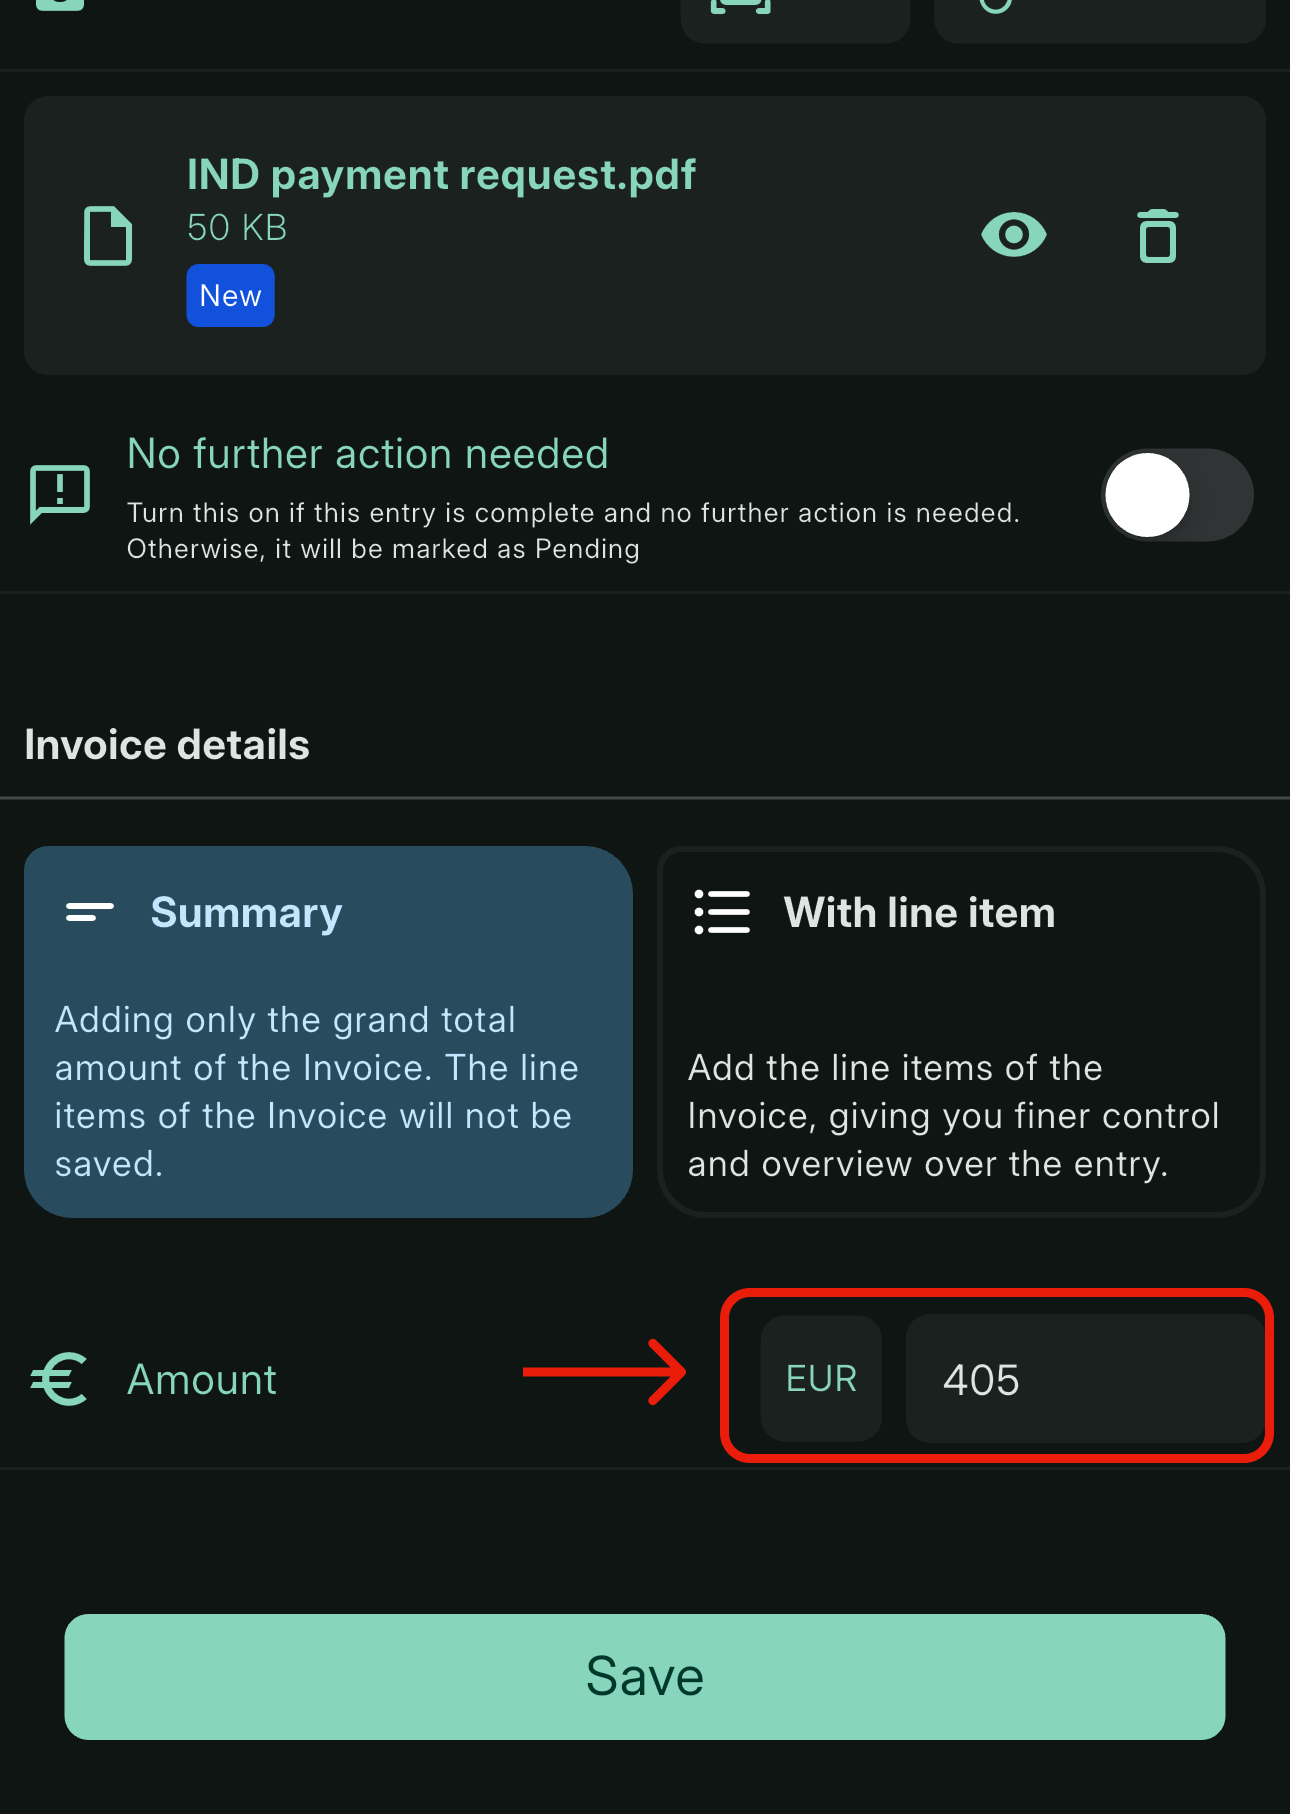Click the No further action needed label

click(368, 454)
